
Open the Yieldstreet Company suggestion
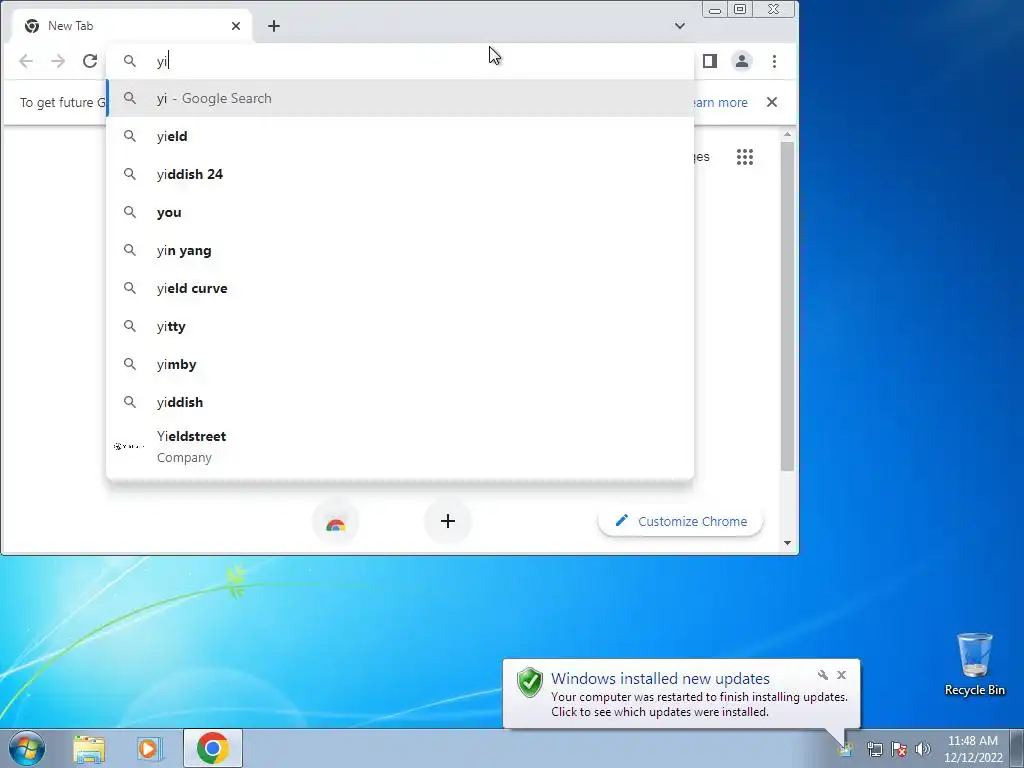coord(400,447)
